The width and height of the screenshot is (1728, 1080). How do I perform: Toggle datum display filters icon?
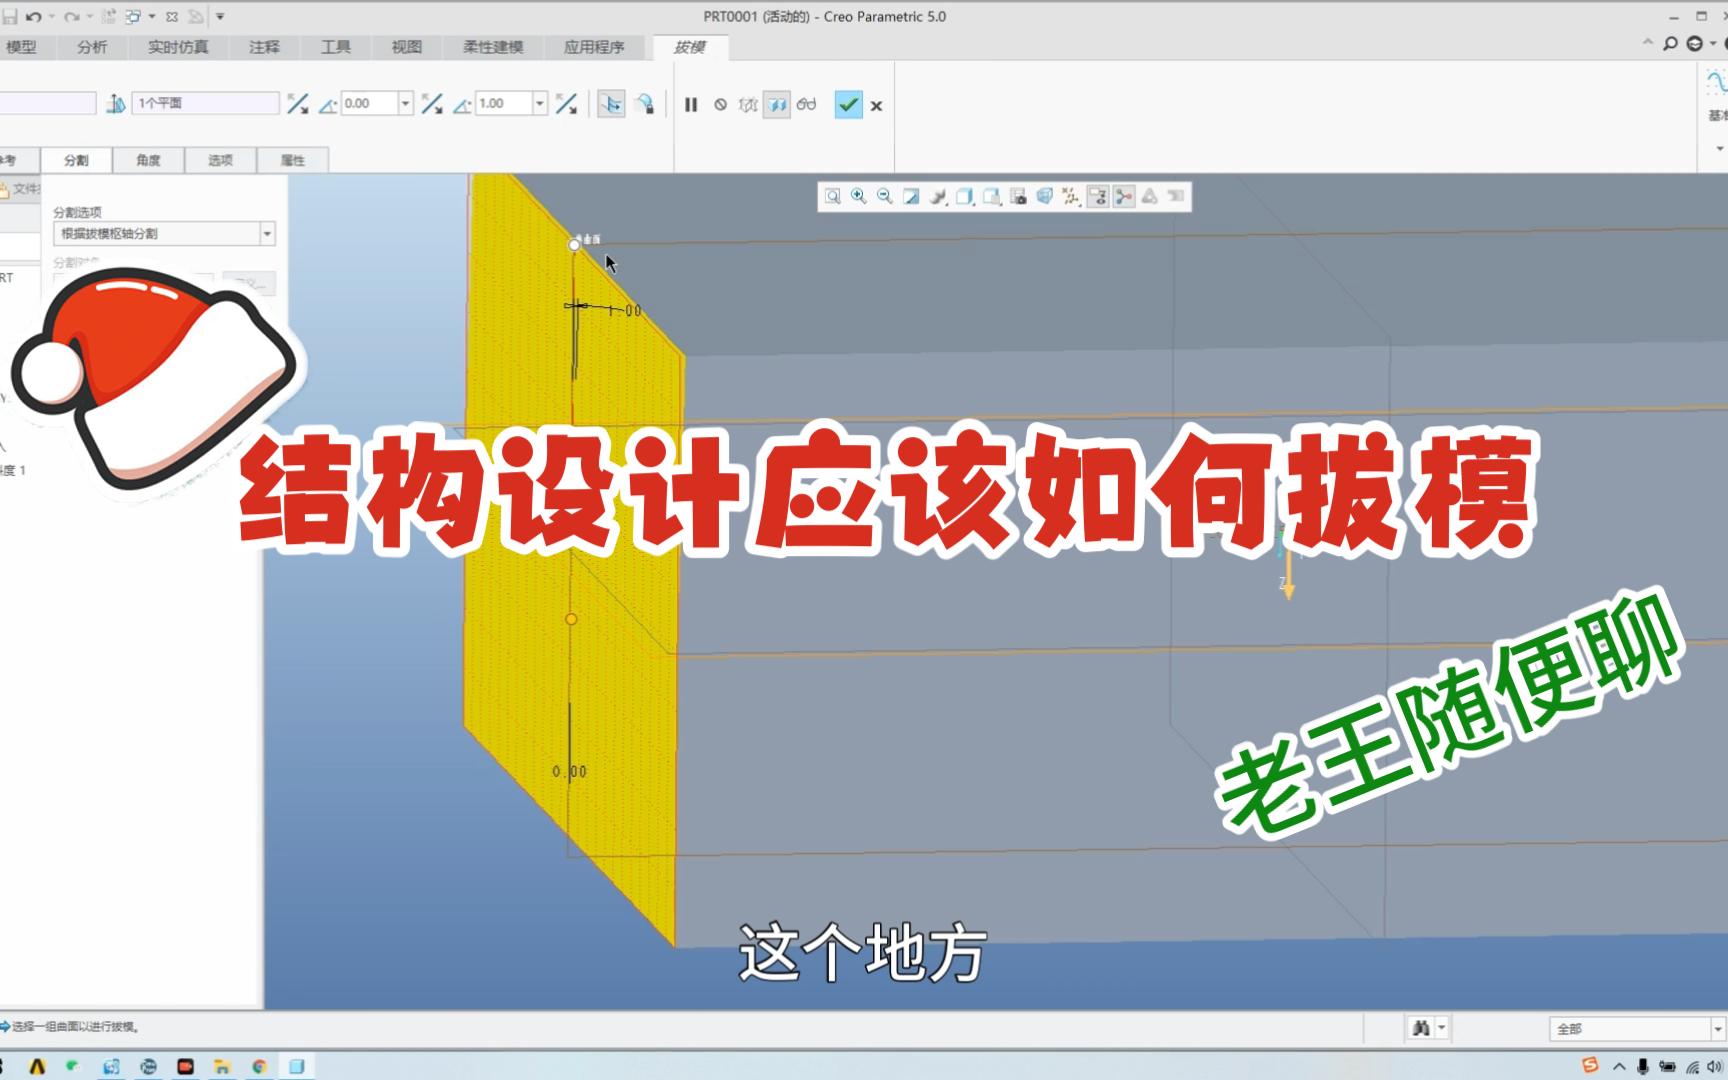point(1071,197)
